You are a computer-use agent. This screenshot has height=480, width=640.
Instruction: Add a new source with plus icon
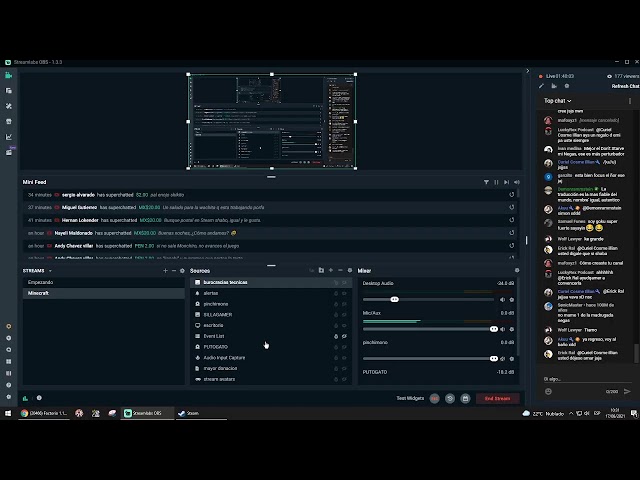(x=331, y=270)
